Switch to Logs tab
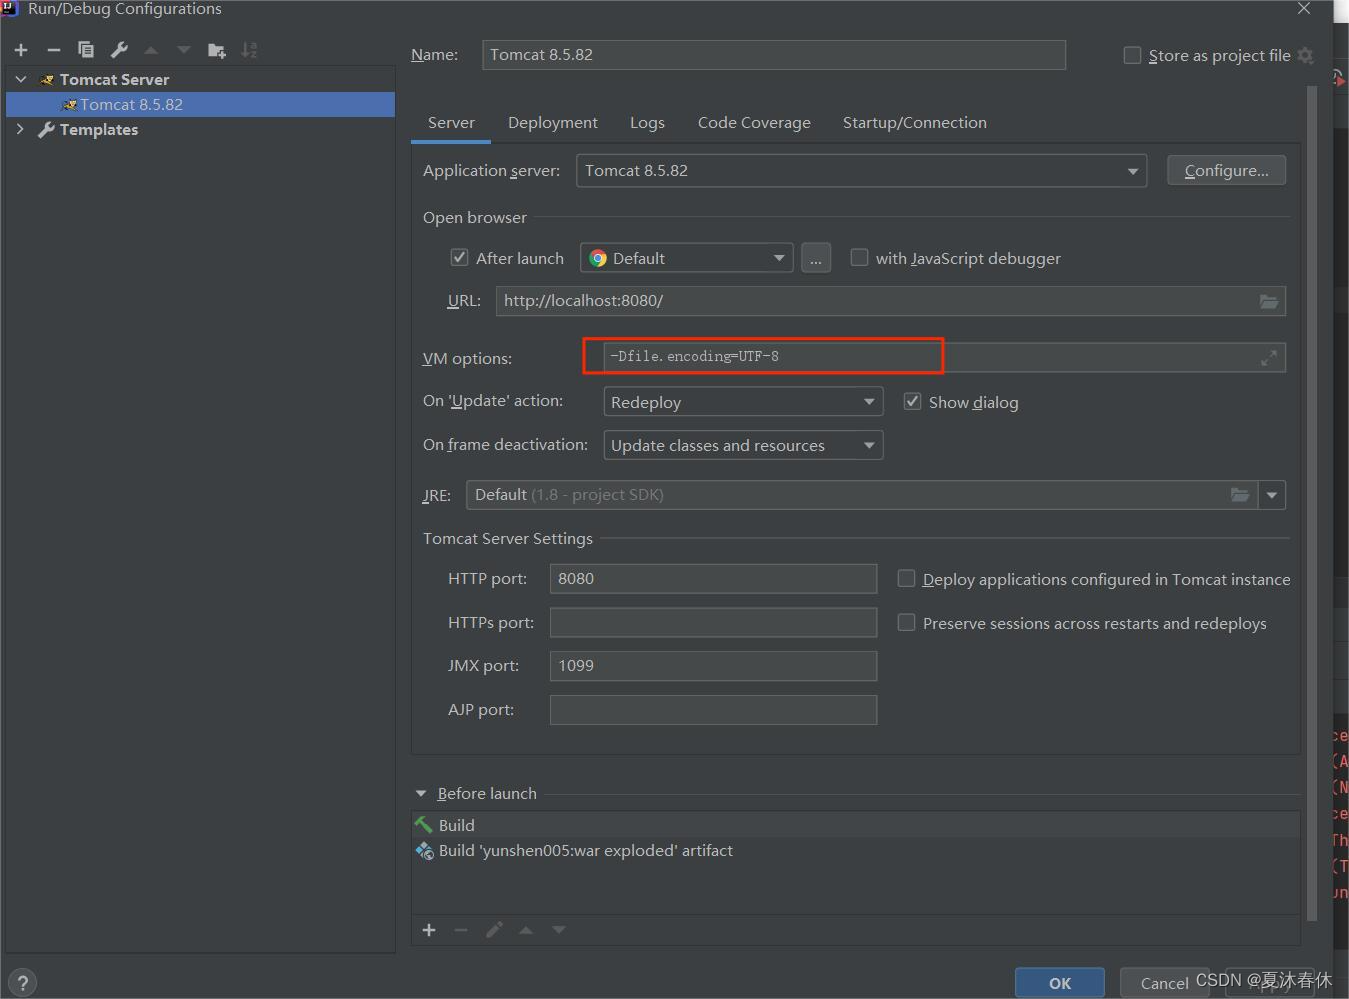The image size is (1349, 999). pyautogui.click(x=647, y=123)
